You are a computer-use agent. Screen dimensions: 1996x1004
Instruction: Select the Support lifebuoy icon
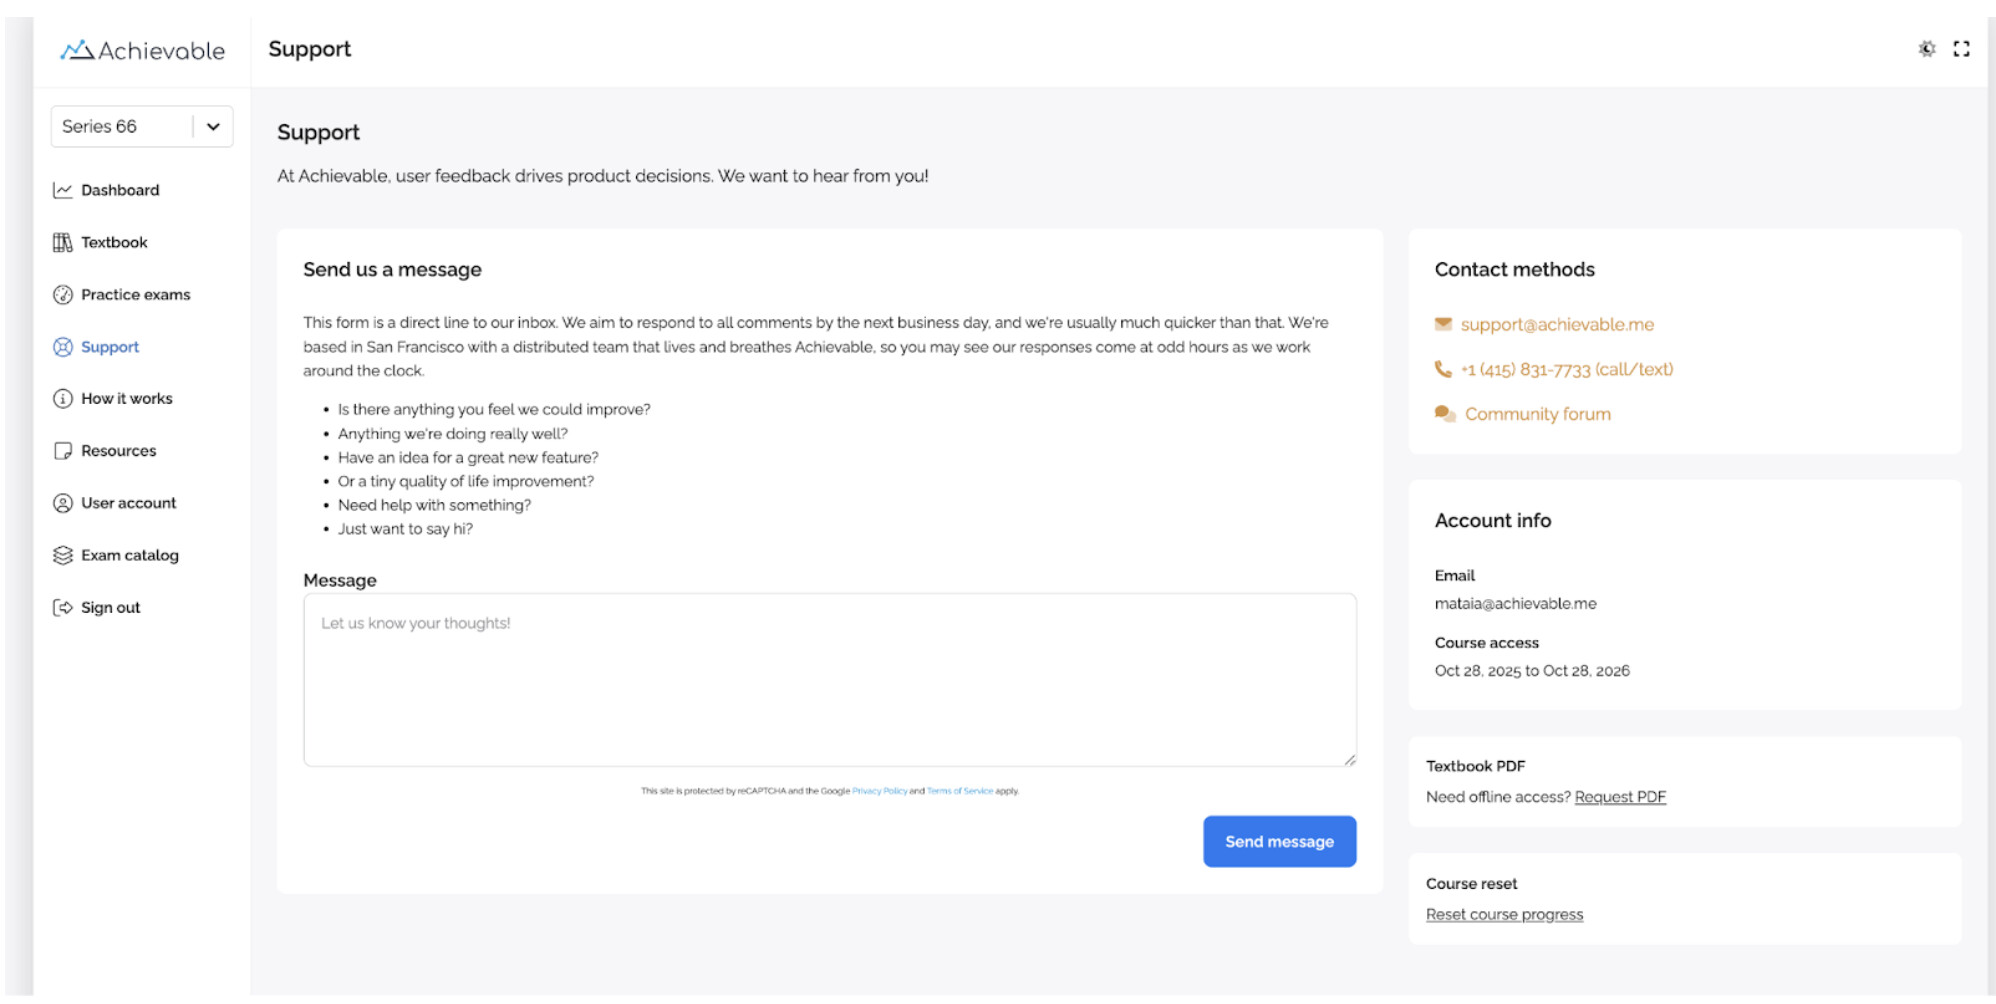point(63,347)
